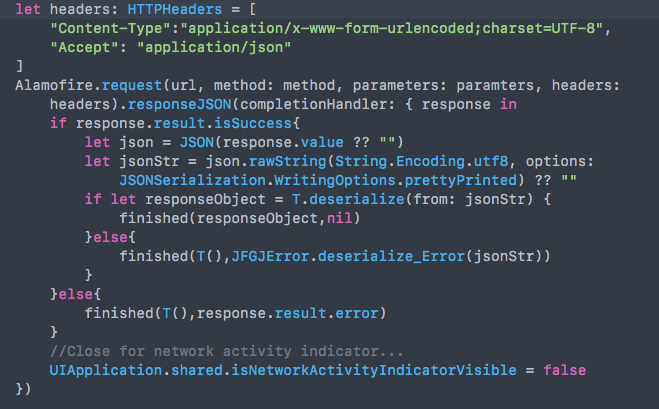Click the paramters argument value
This screenshot has width=659, height=409.
[495, 86]
